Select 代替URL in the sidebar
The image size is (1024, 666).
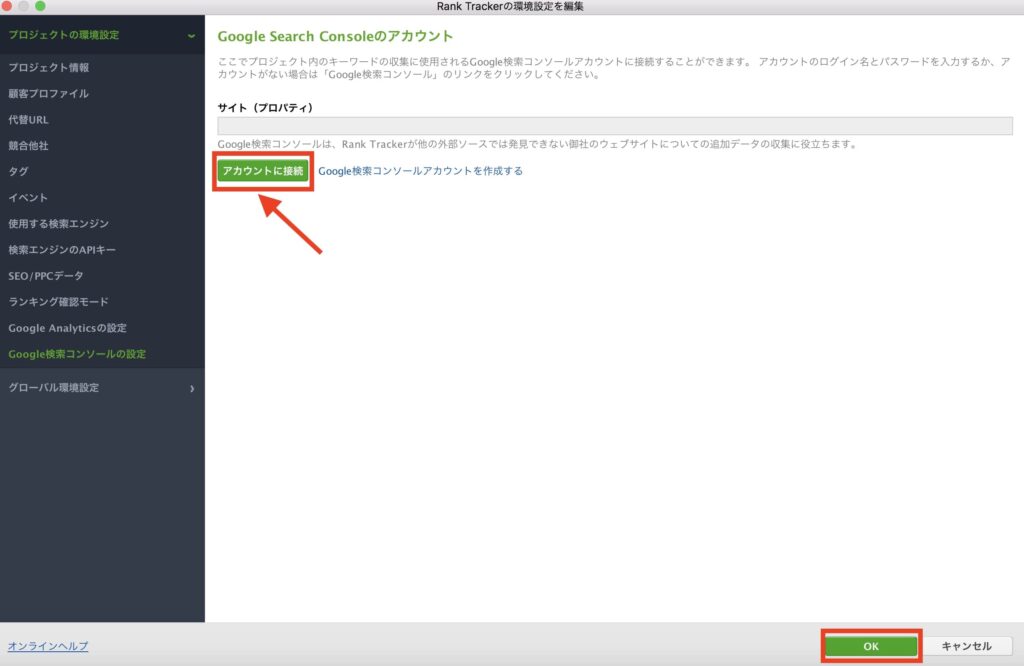[x=29, y=119]
